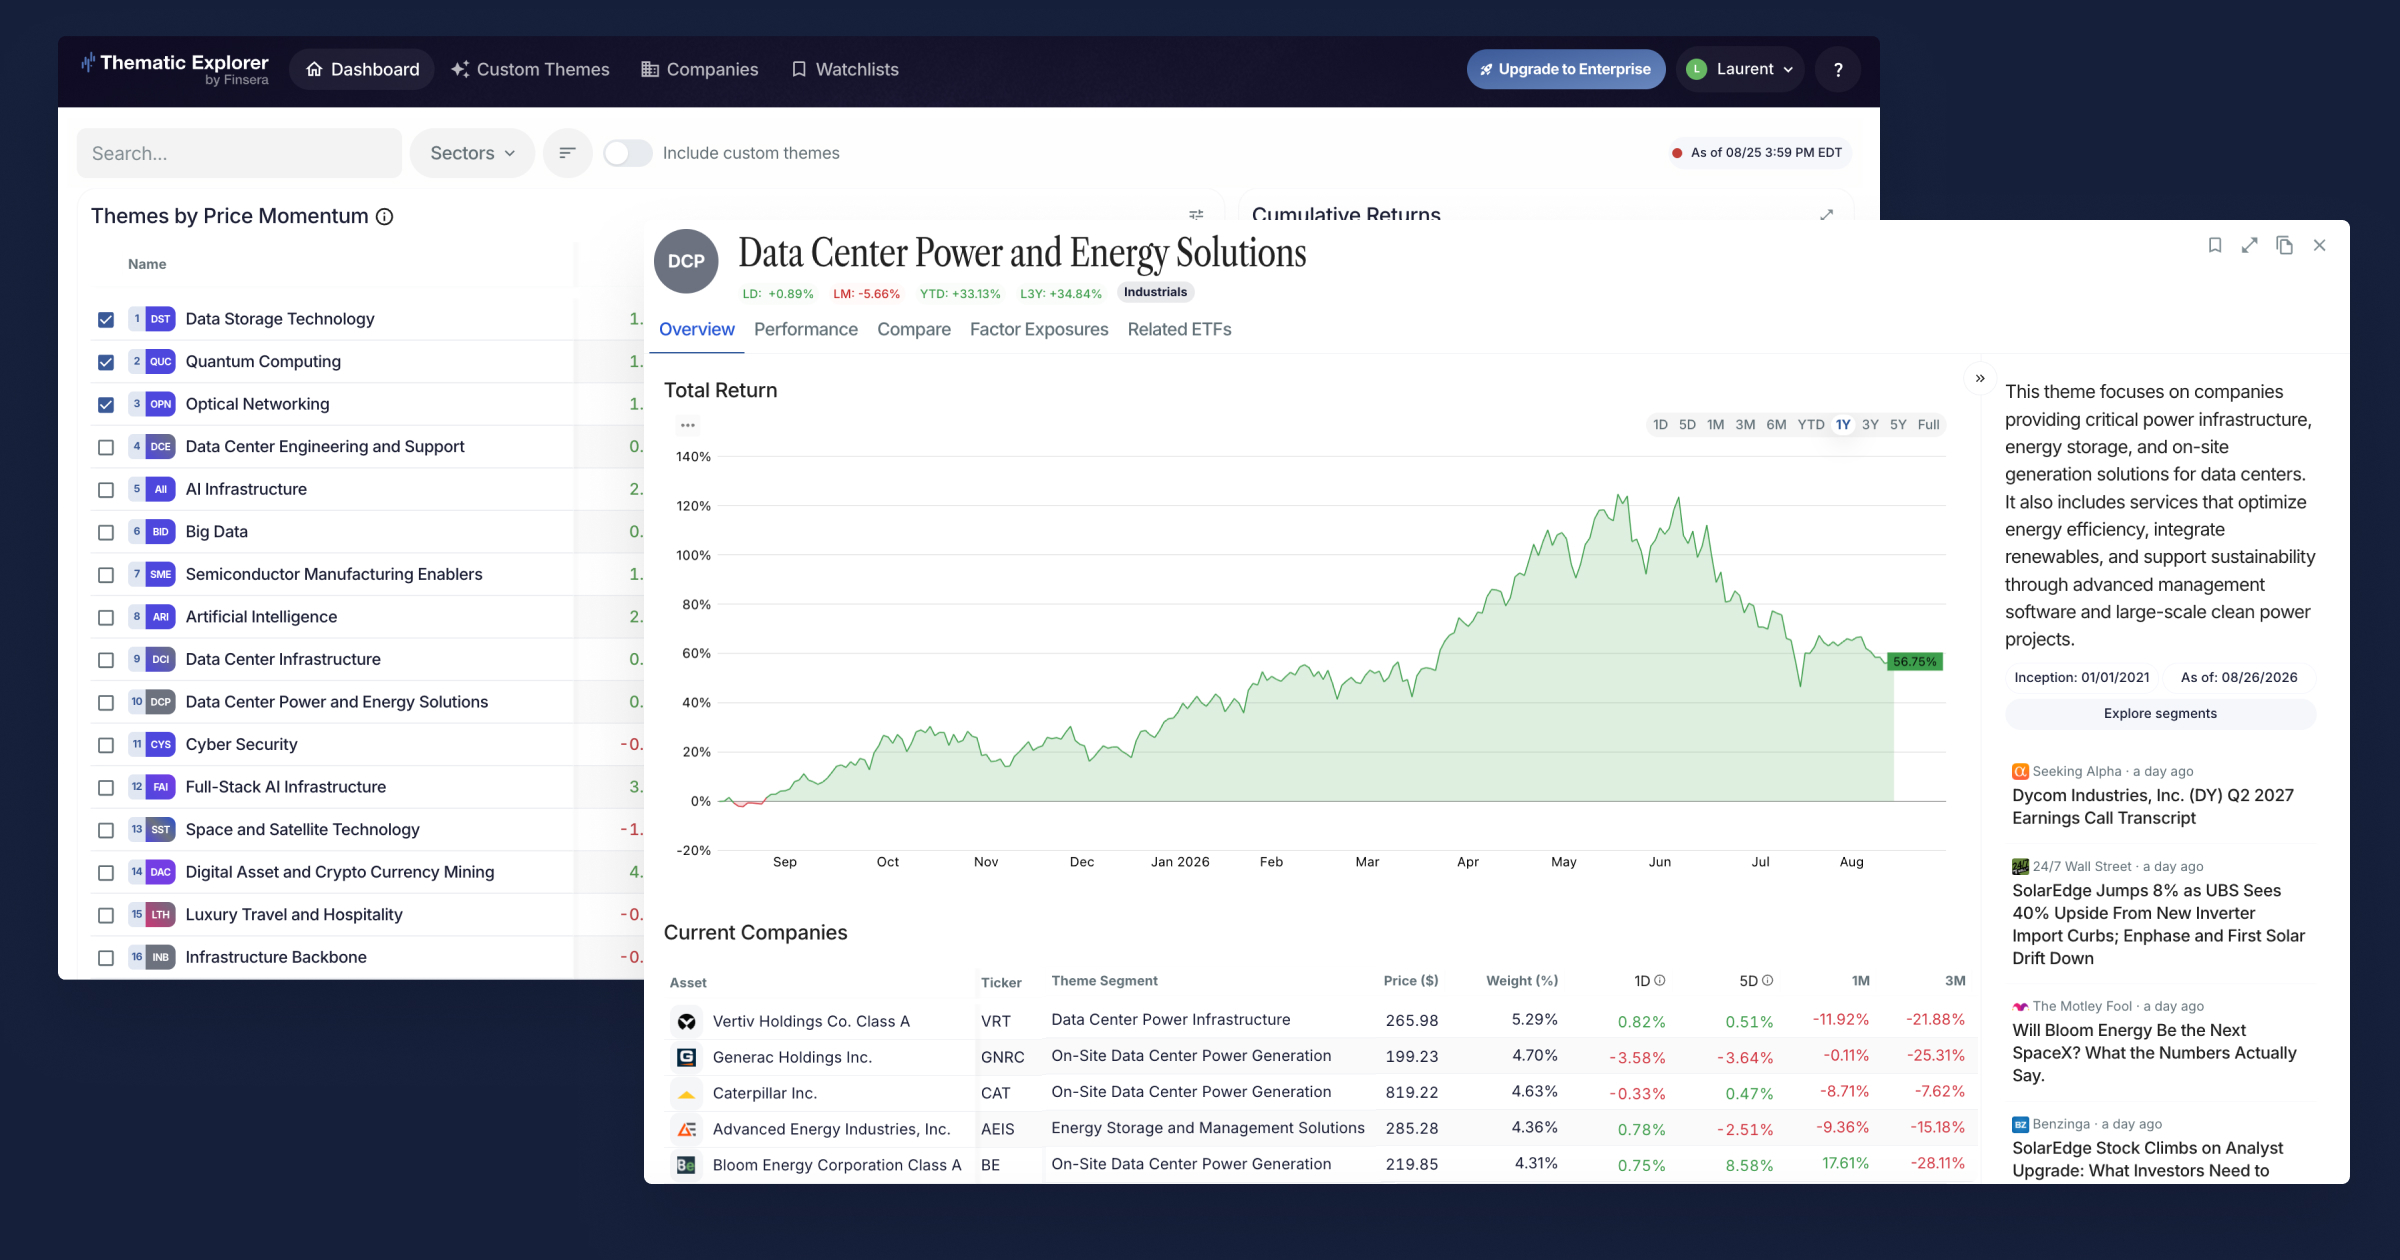2400x1260 pixels.
Task: Click the Dashboard navigation button
Action: tap(362, 69)
